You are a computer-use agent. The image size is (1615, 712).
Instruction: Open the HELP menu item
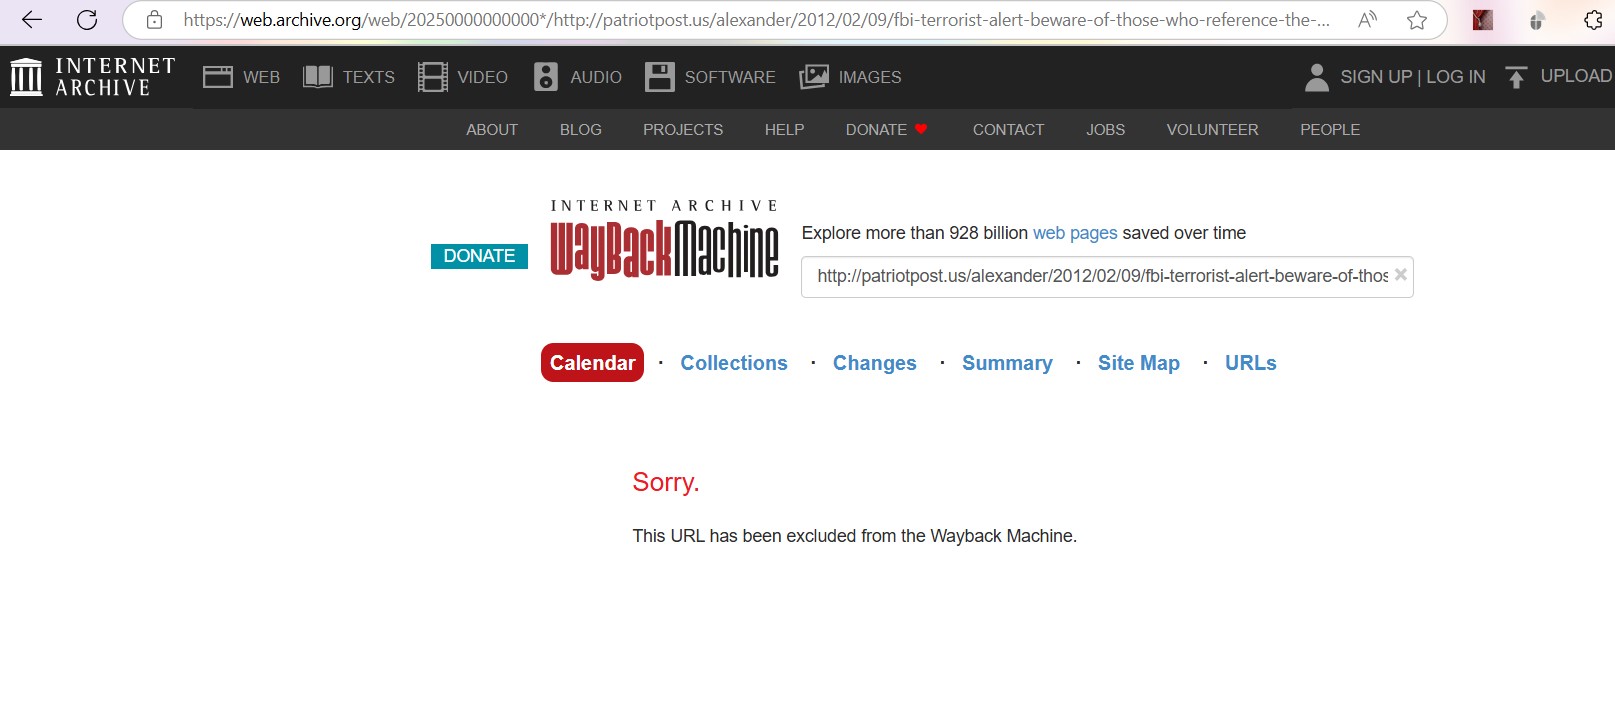(x=785, y=130)
